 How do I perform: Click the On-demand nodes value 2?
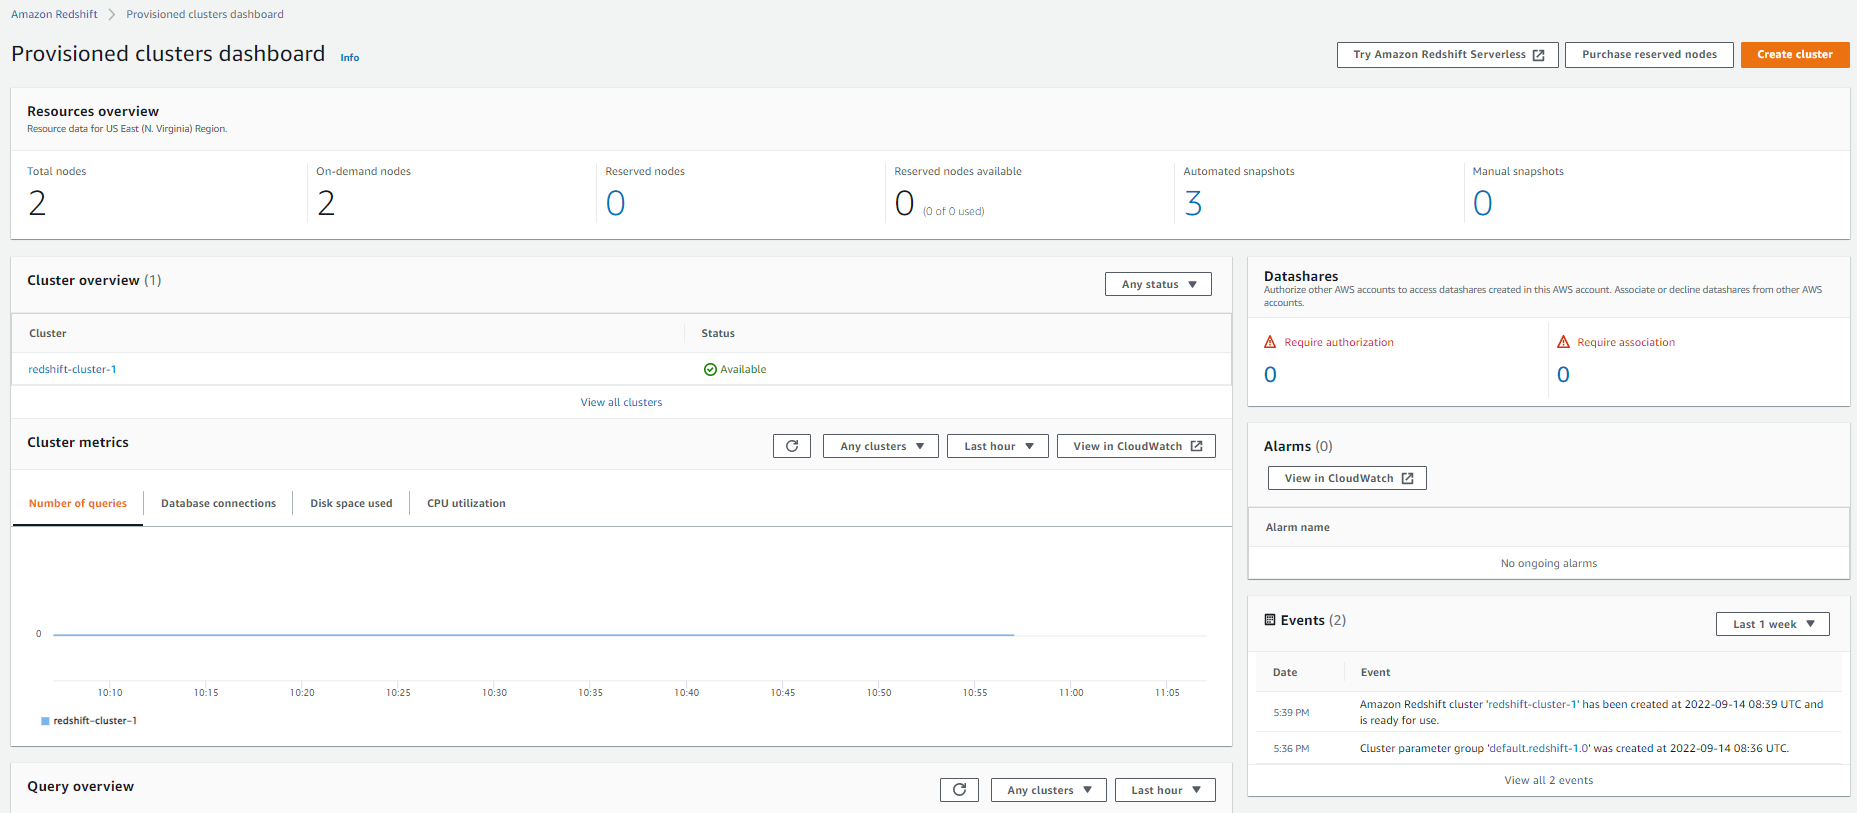326,204
